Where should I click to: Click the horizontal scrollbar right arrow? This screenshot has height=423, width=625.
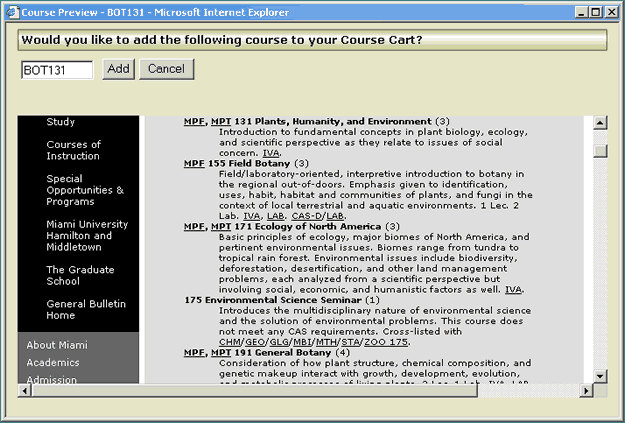(x=586, y=391)
